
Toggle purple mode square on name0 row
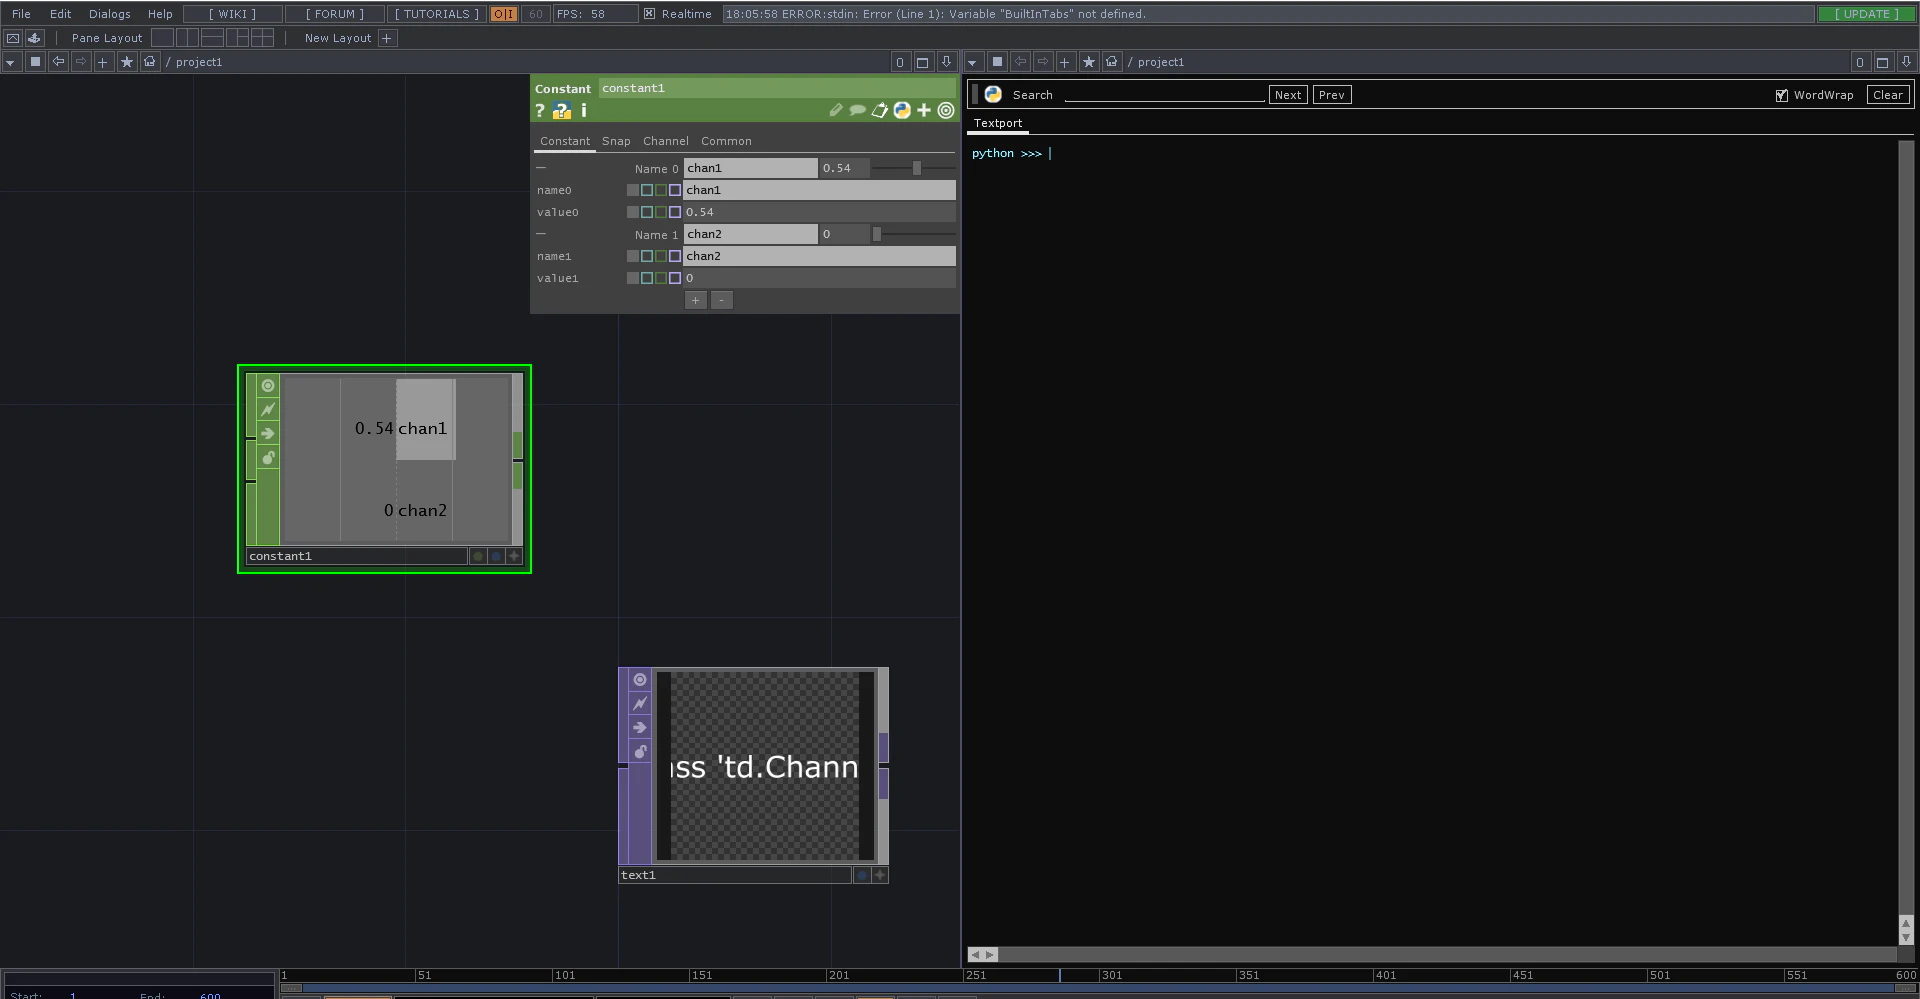[x=675, y=190]
